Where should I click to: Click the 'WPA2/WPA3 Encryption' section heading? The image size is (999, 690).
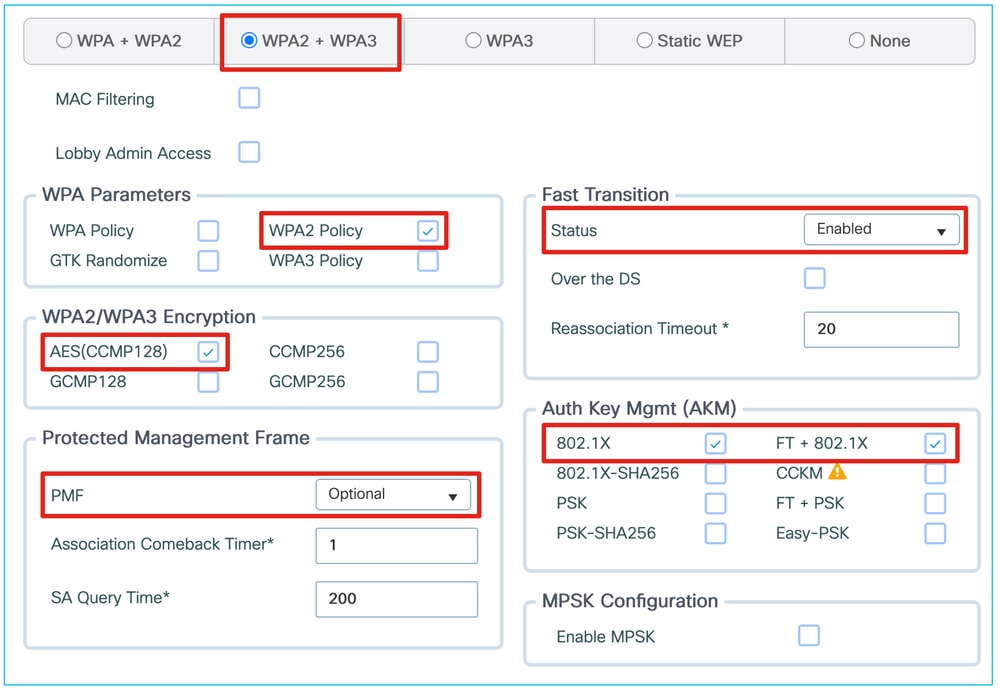148,317
